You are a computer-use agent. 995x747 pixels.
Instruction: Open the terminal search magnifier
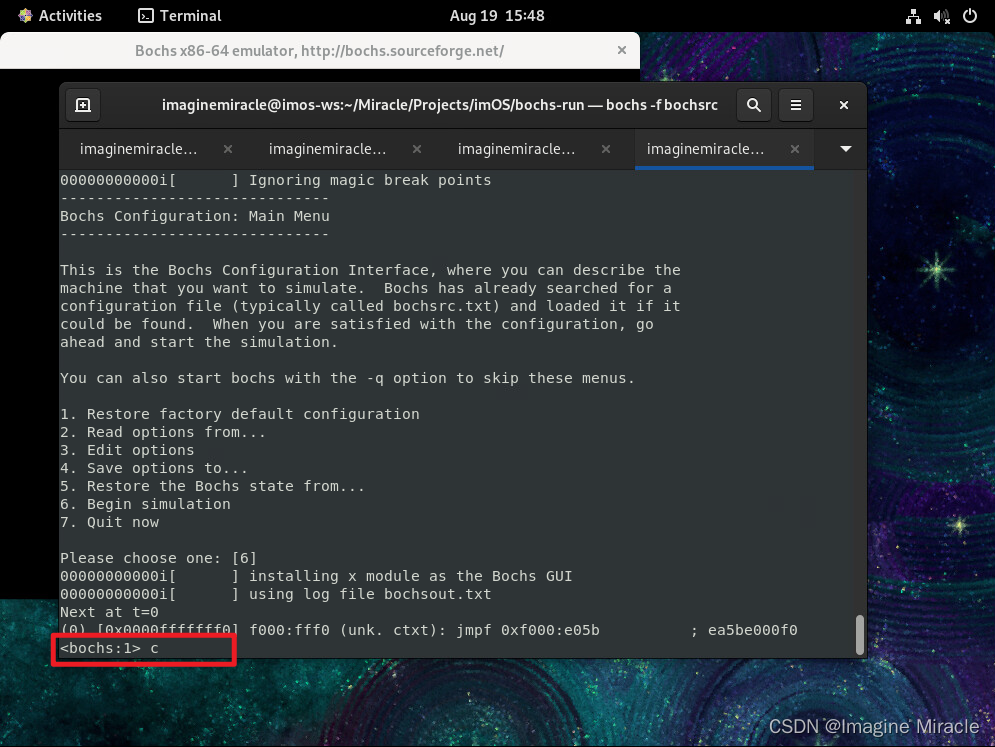[753, 105]
